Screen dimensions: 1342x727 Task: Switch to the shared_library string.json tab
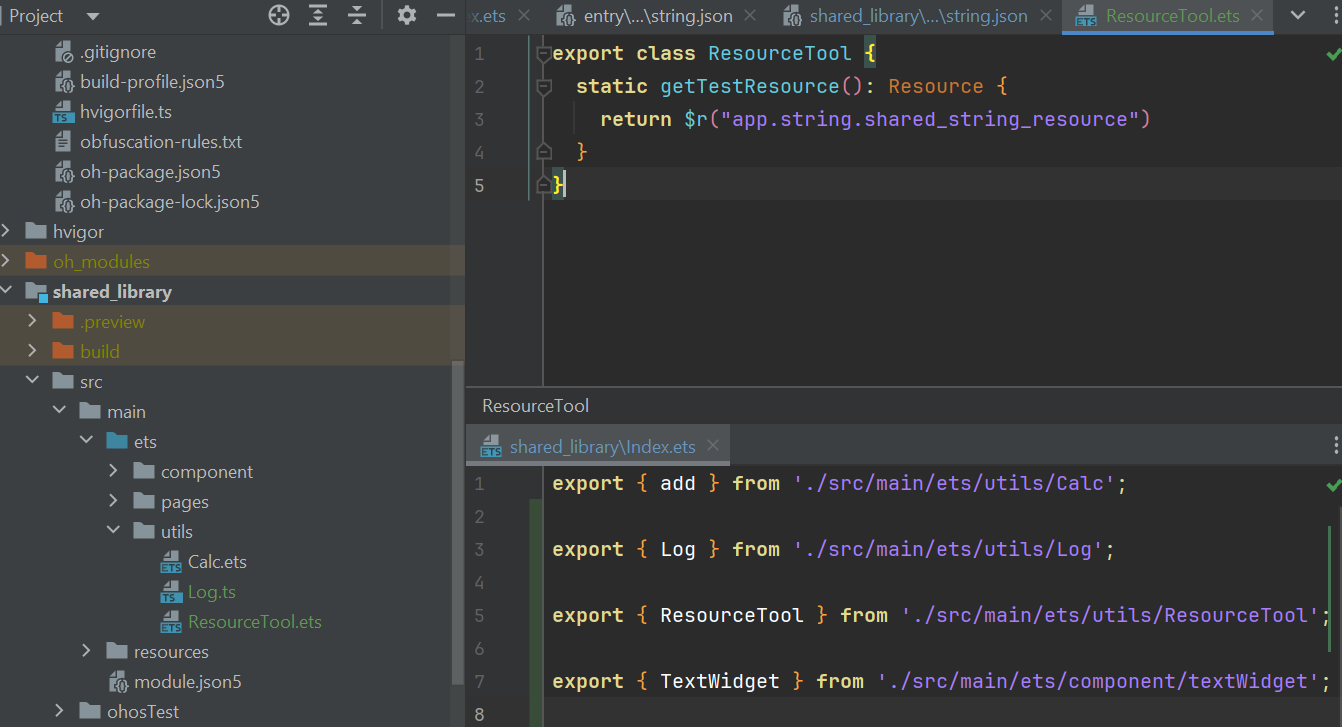[917, 16]
